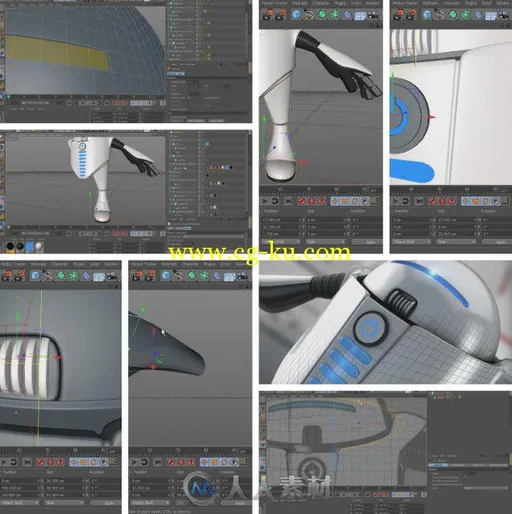Toggle Rotation key recording in robot leg view
The width and height of the screenshot is (512, 514).
click(x=355, y=201)
